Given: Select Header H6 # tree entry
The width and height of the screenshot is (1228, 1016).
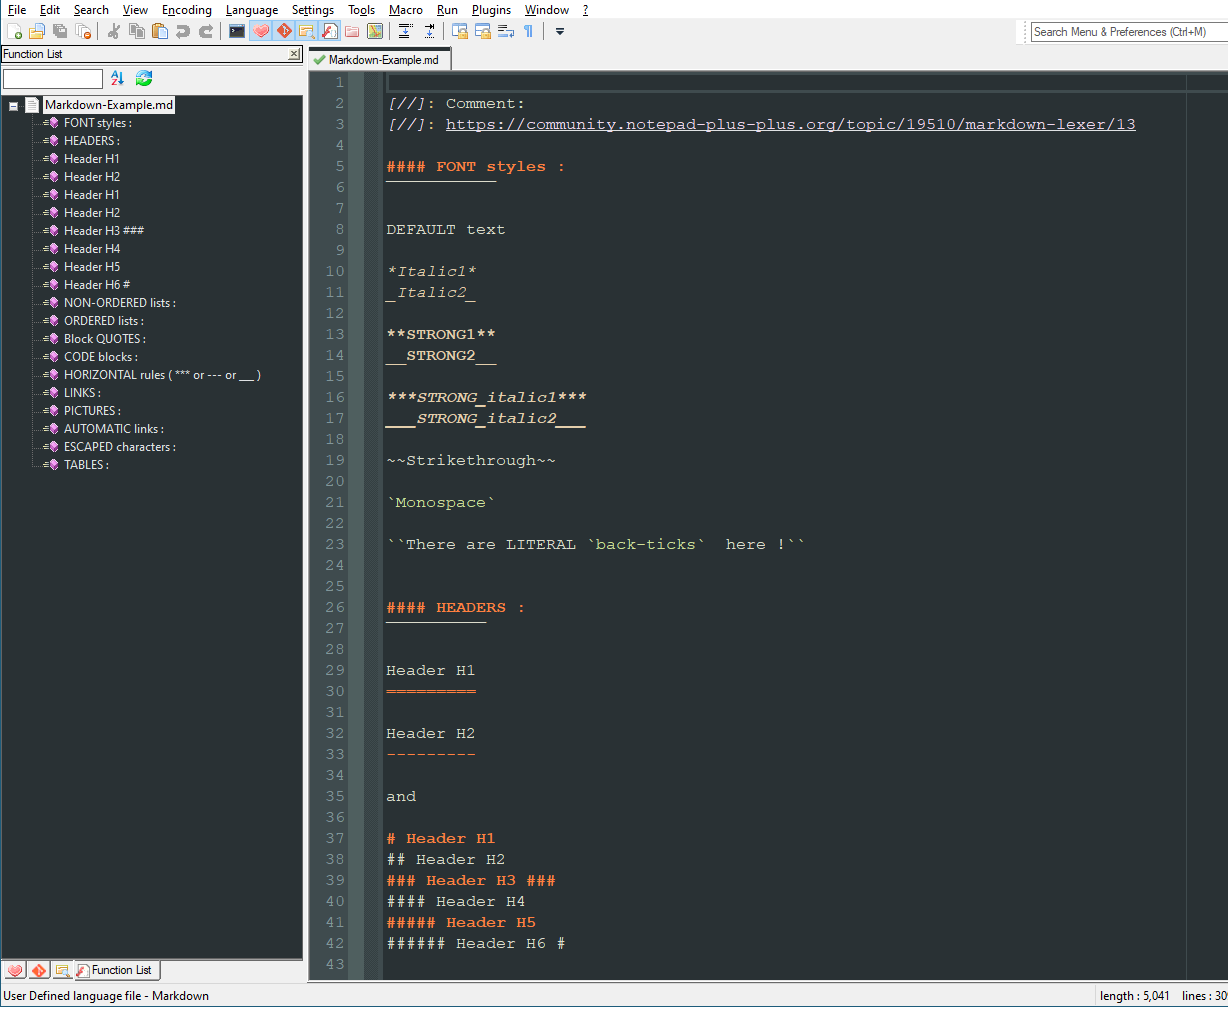Looking at the screenshot, I should [x=96, y=285].
